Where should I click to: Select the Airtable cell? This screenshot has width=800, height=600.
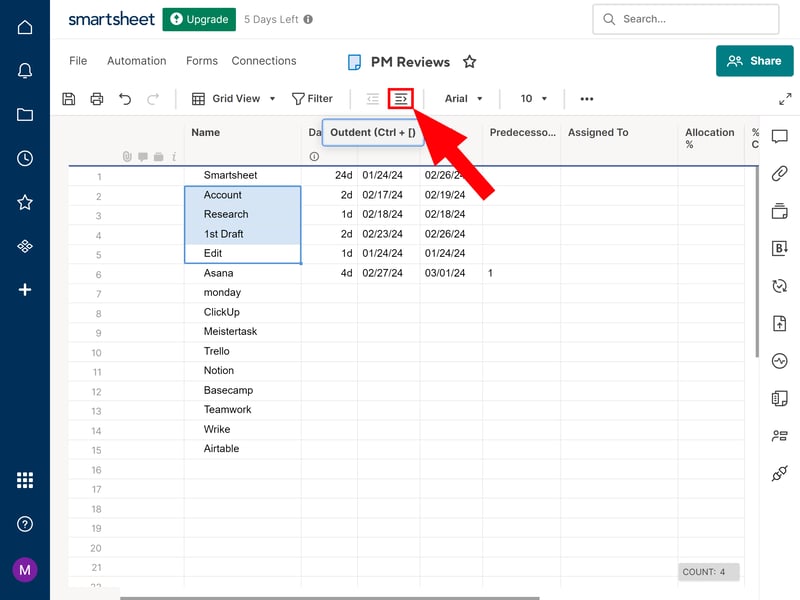click(242, 449)
